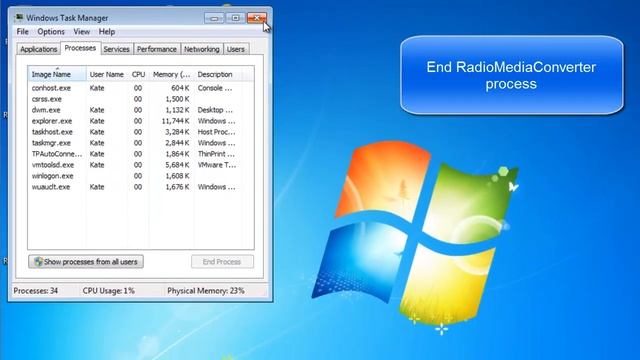Click the ThinPrint ... description cell
The image size is (640, 360).
216,154
